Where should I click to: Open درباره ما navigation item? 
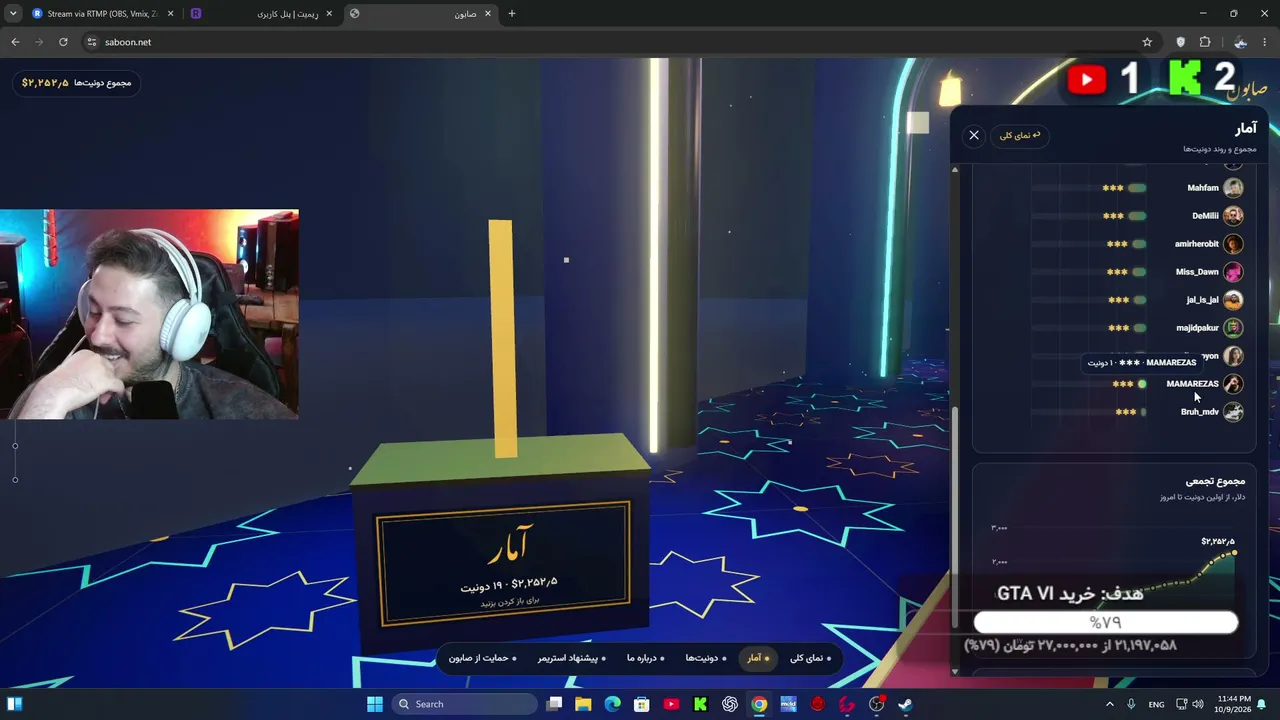point(645,658)
